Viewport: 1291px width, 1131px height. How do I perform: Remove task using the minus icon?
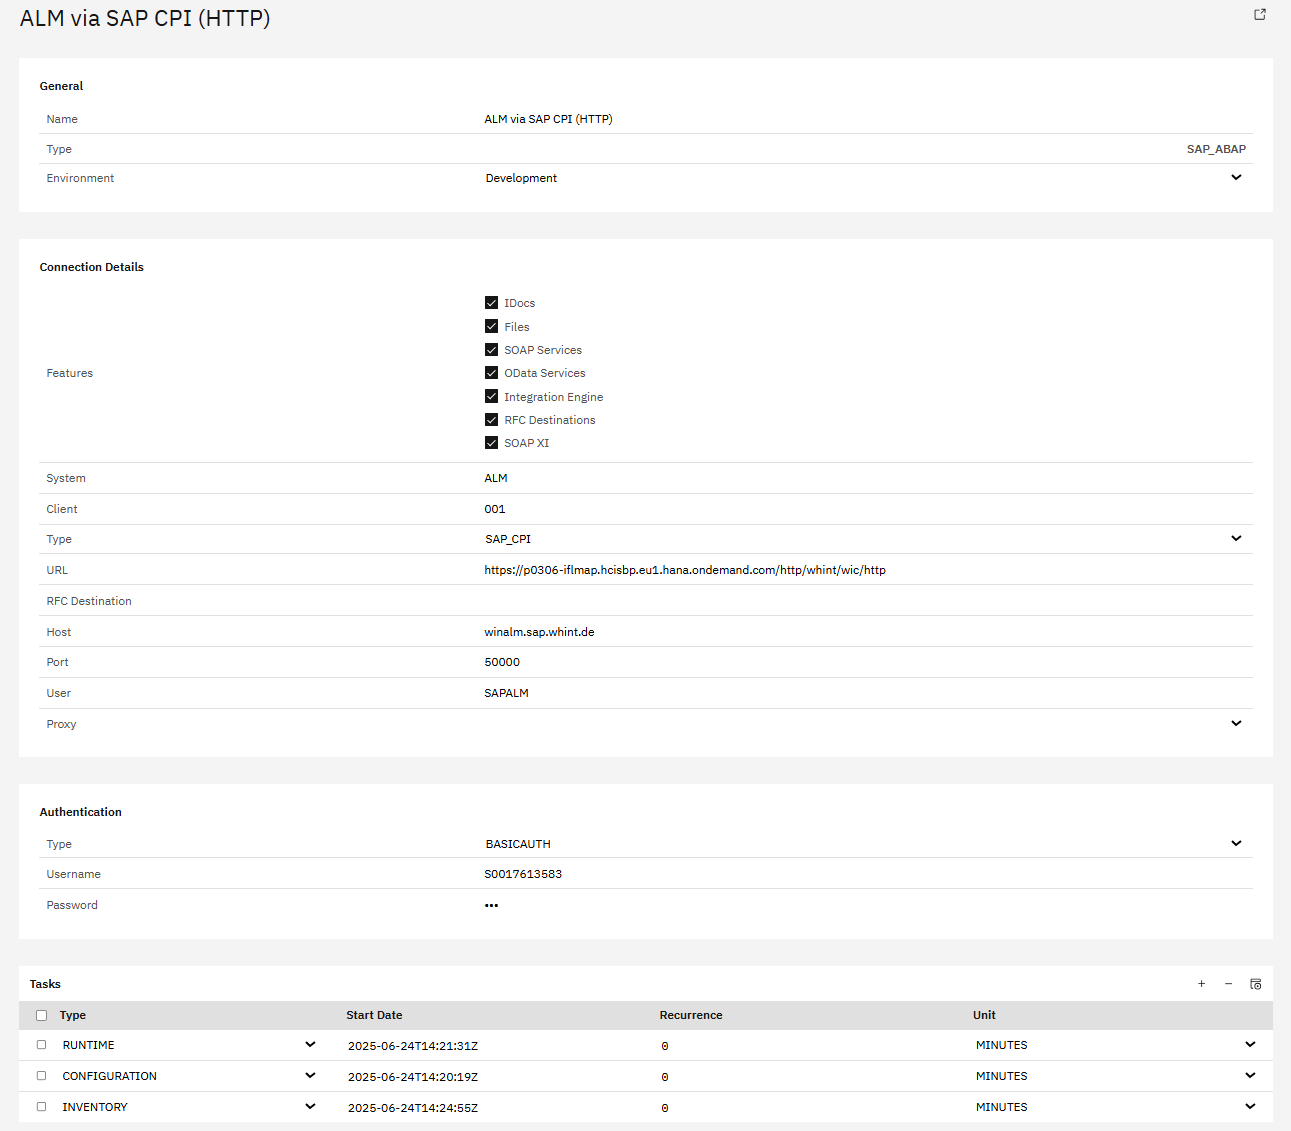1228,984
